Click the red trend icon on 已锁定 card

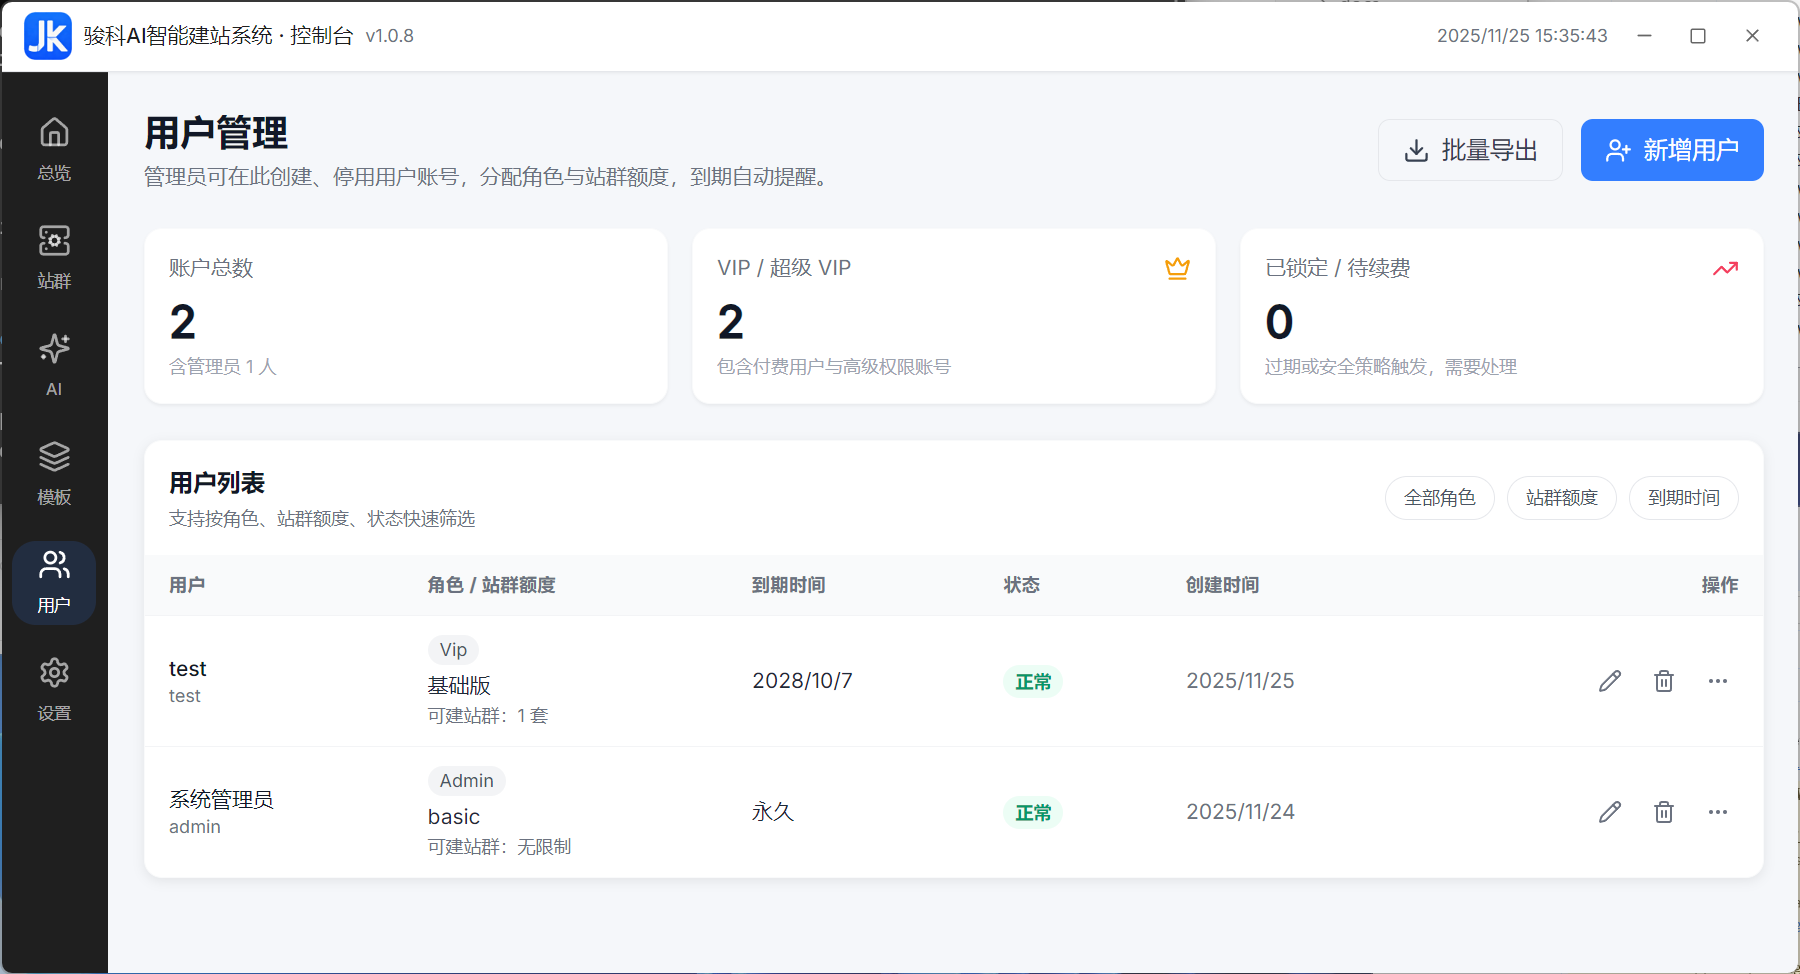[1724, 267]
